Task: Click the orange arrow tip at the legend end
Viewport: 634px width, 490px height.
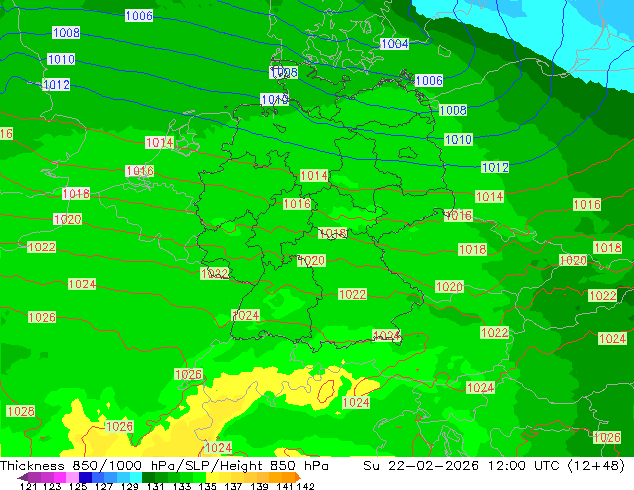Action: click(x=298, y=477)
